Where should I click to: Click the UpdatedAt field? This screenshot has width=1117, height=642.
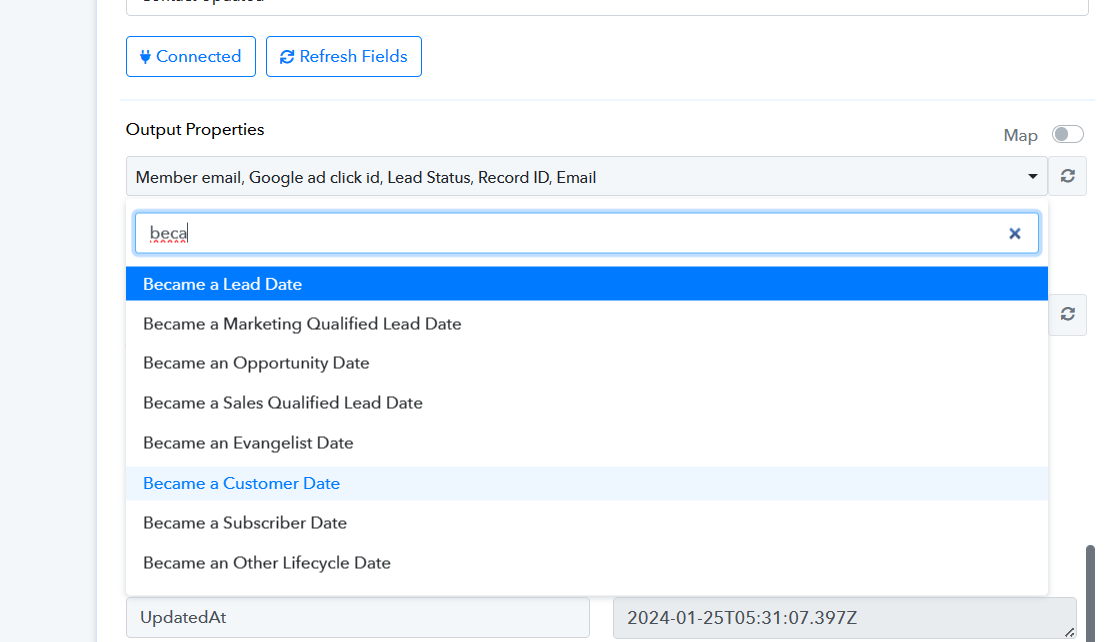358,618
